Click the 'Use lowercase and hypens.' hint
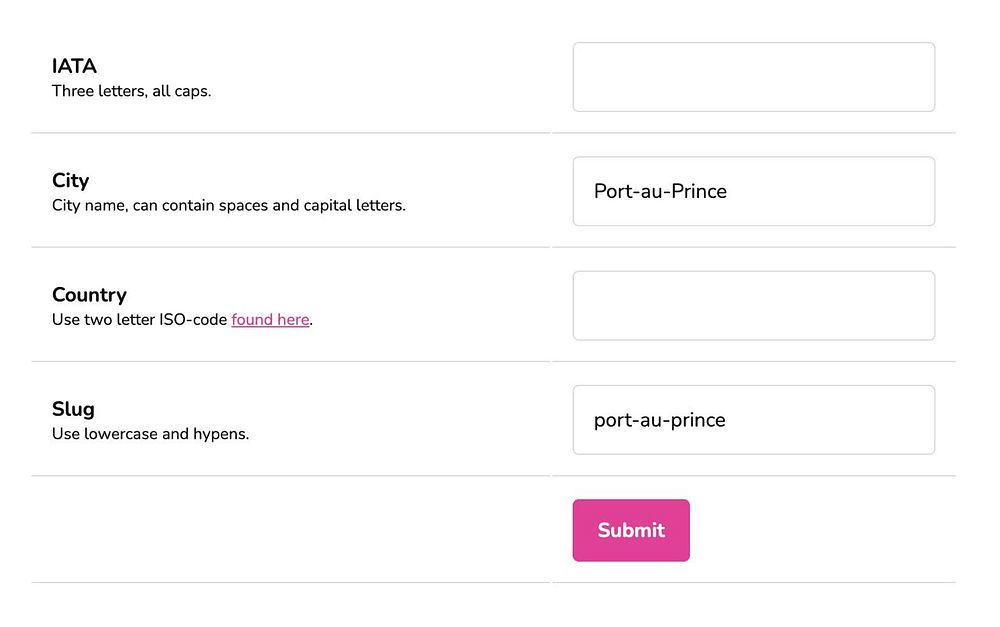This screenshot has height=627, width=1000. pyautogui.click(x=150, y=434)
